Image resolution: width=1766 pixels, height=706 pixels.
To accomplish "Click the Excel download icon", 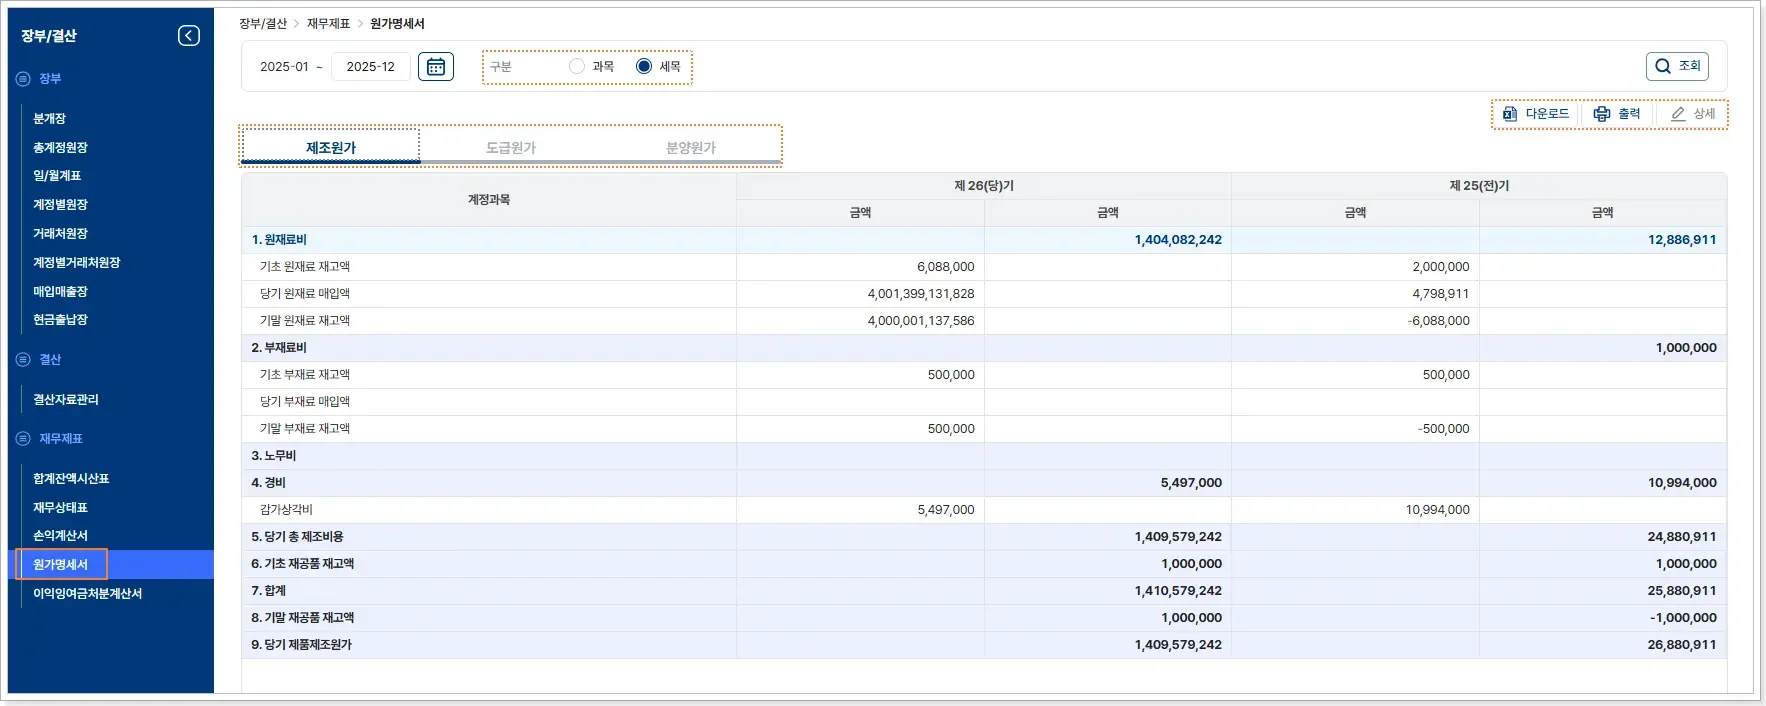I will [x=1510, y=114].
